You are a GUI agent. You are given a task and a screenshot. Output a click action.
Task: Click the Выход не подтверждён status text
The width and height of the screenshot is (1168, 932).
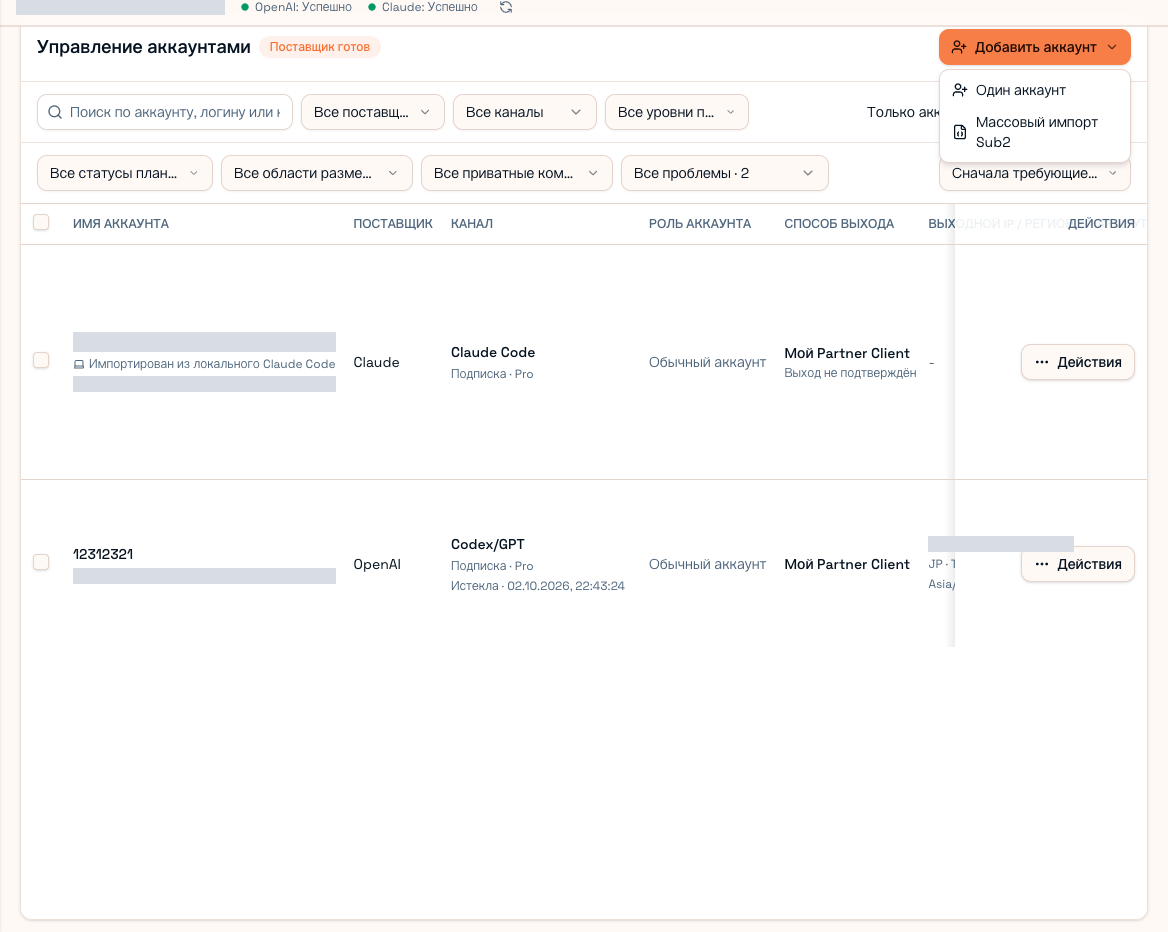[850, 373]
